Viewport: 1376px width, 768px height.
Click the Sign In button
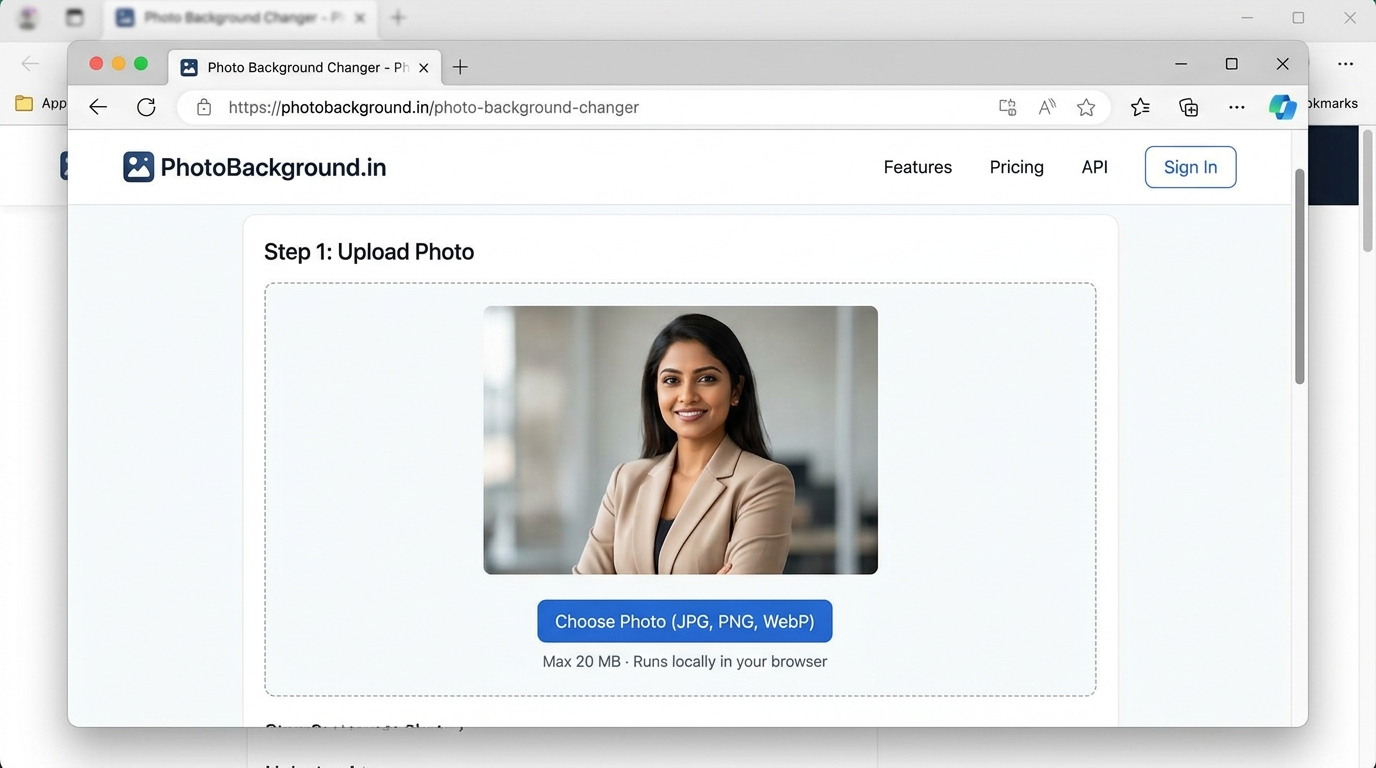[1190, 167]
